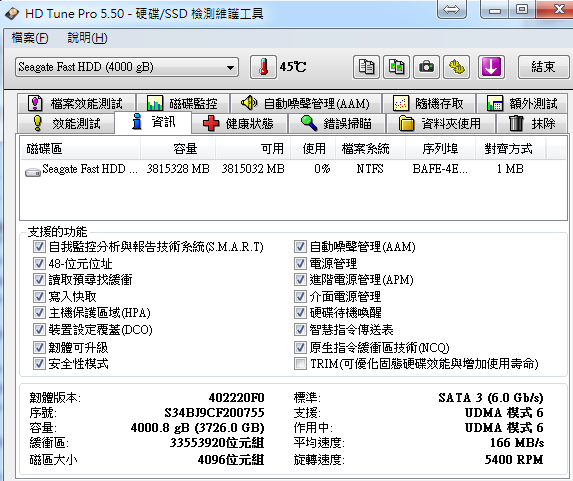
Task: Open the 錯誤掃瞄 magnifier tab
Action: (x=337, y=124)
